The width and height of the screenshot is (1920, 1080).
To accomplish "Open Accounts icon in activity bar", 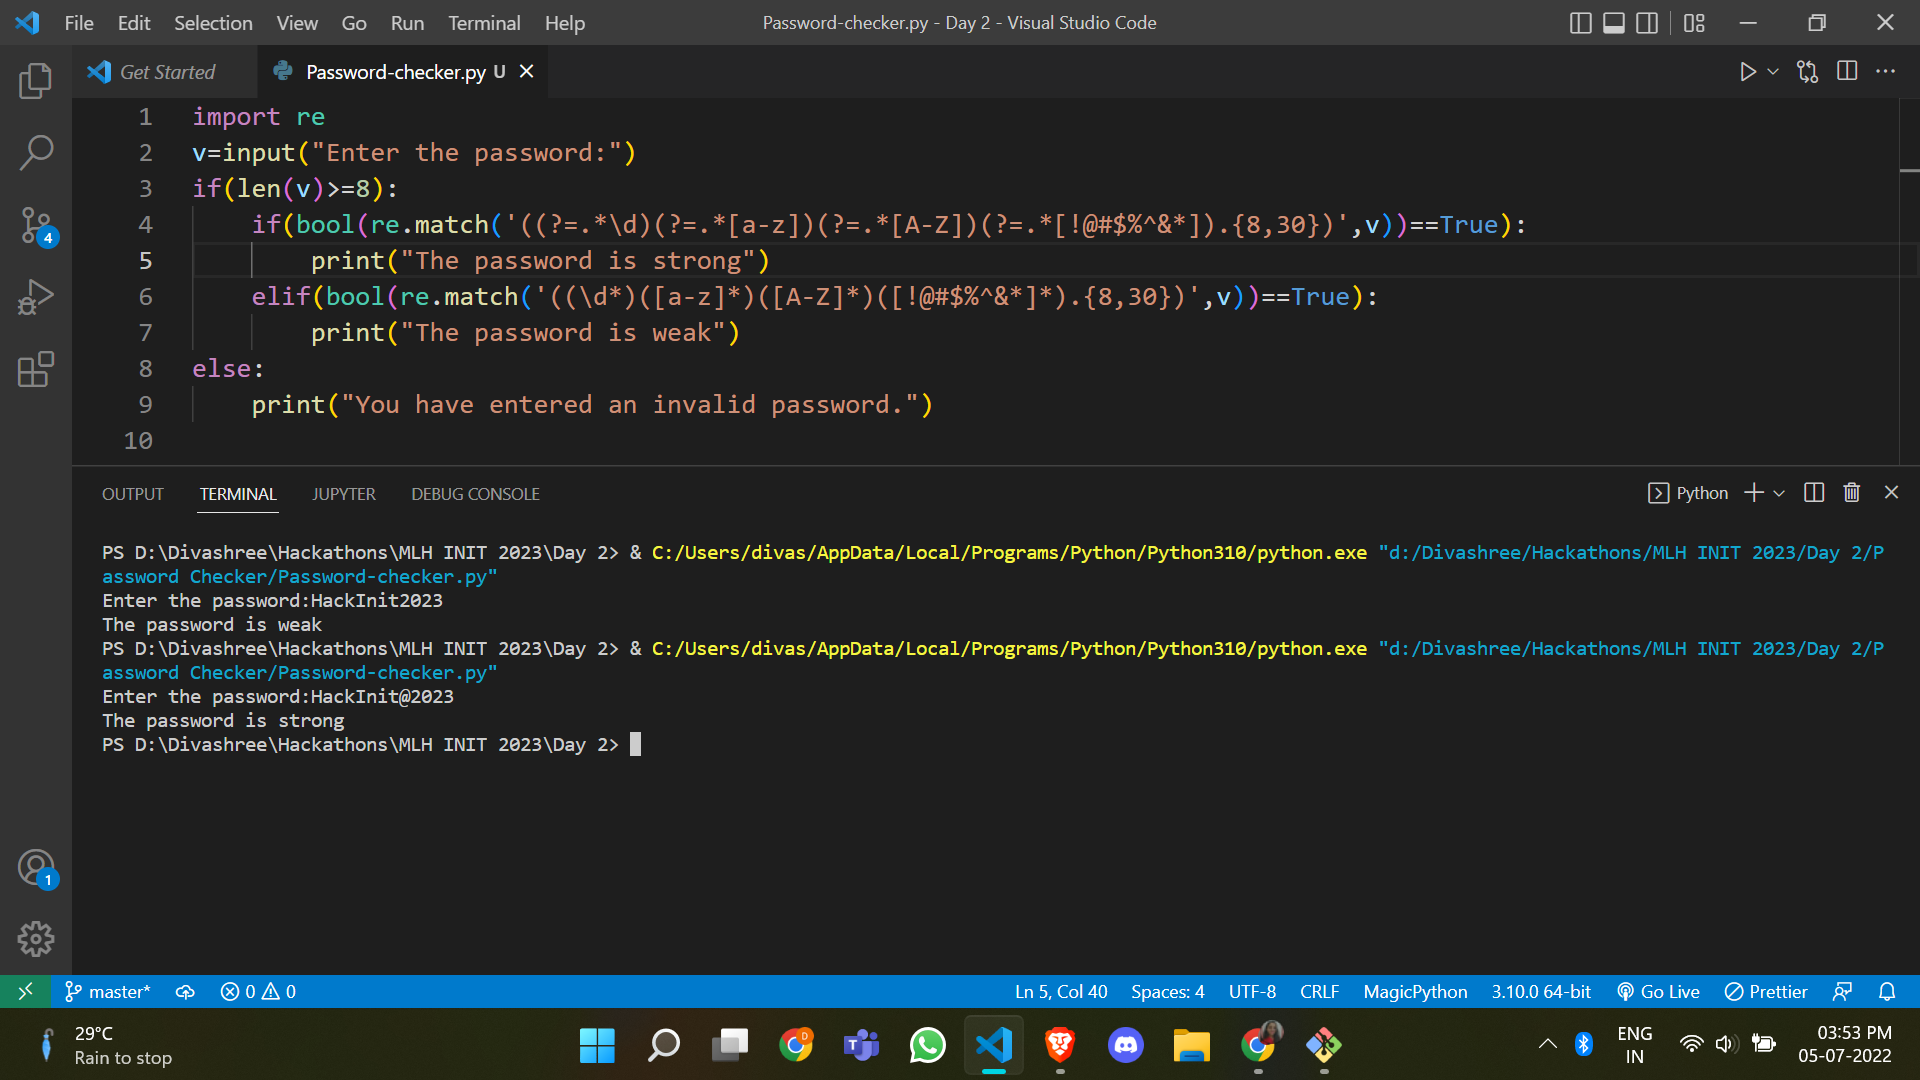I will [x=36, y=868].
